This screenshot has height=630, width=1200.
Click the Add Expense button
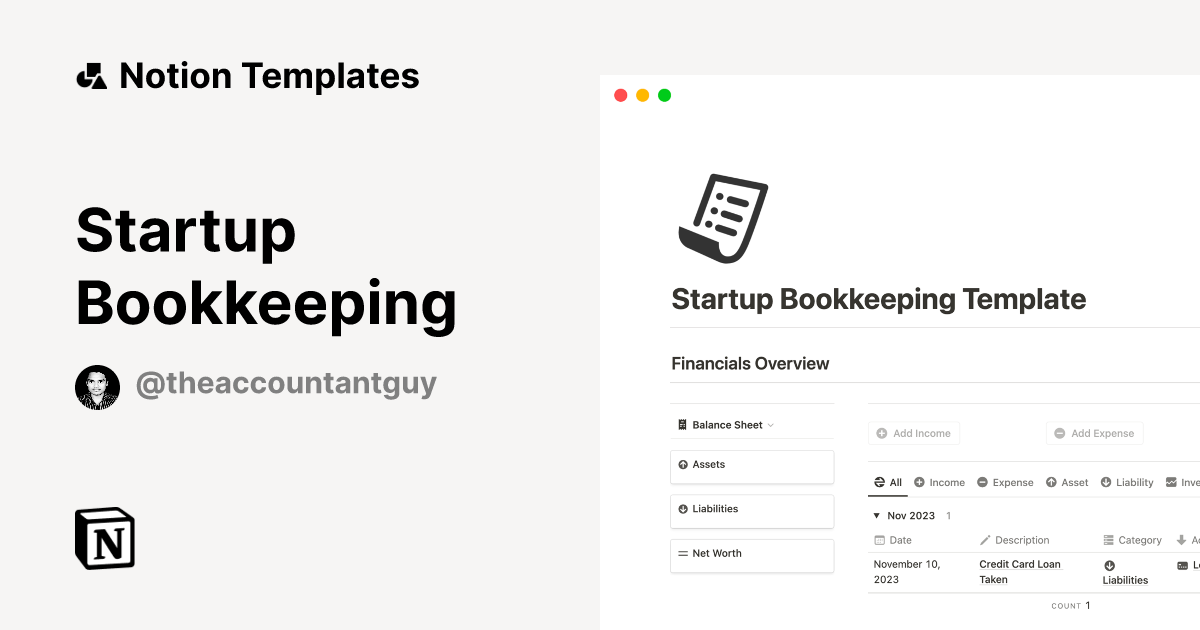tap(1094, 432)
